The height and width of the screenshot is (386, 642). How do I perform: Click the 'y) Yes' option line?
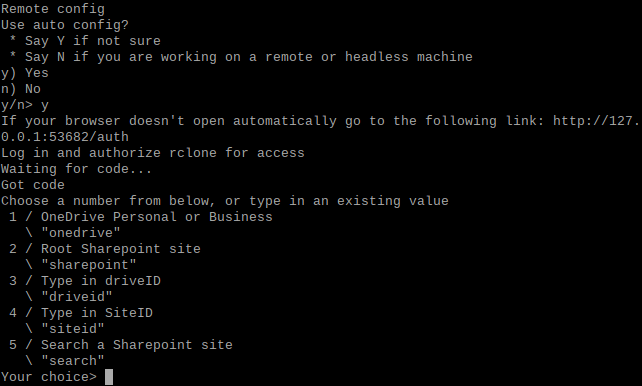point(25,73)
